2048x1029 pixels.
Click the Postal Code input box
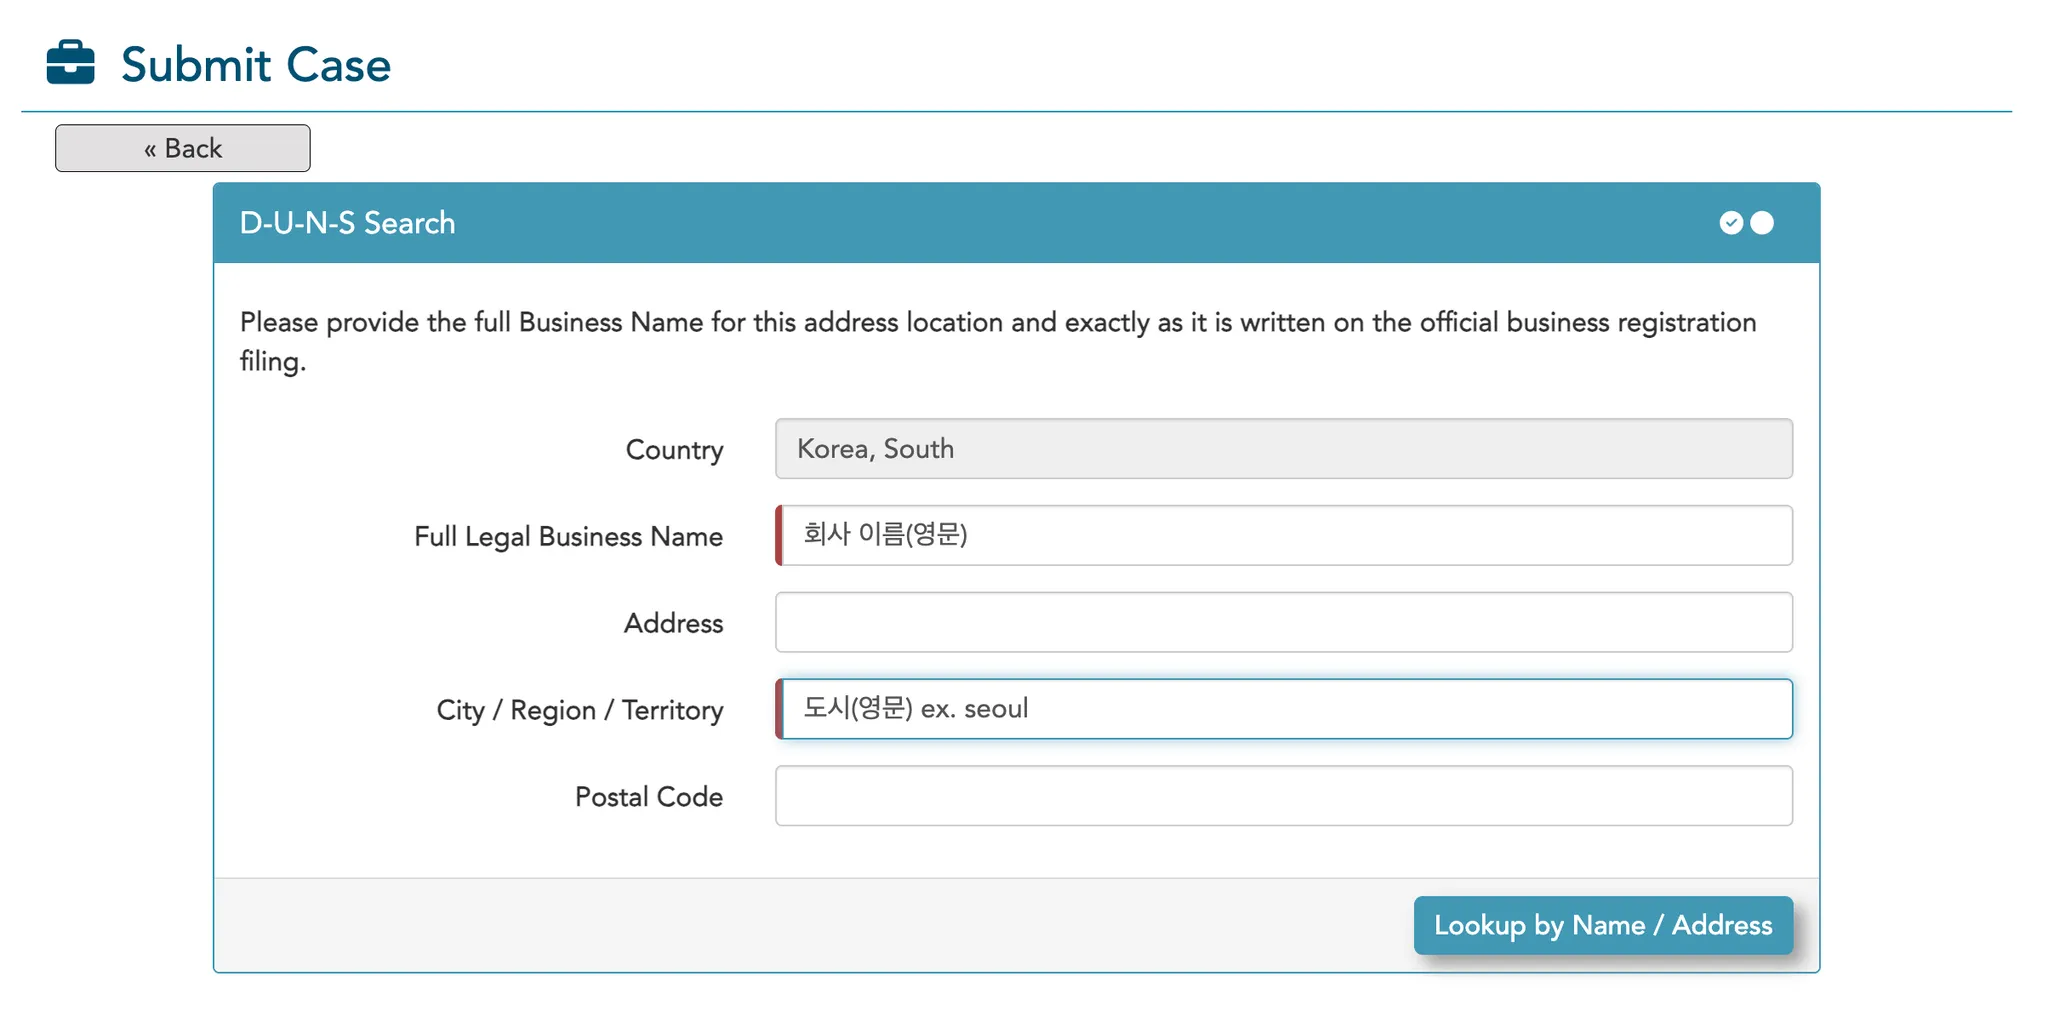pos(1284,796)
